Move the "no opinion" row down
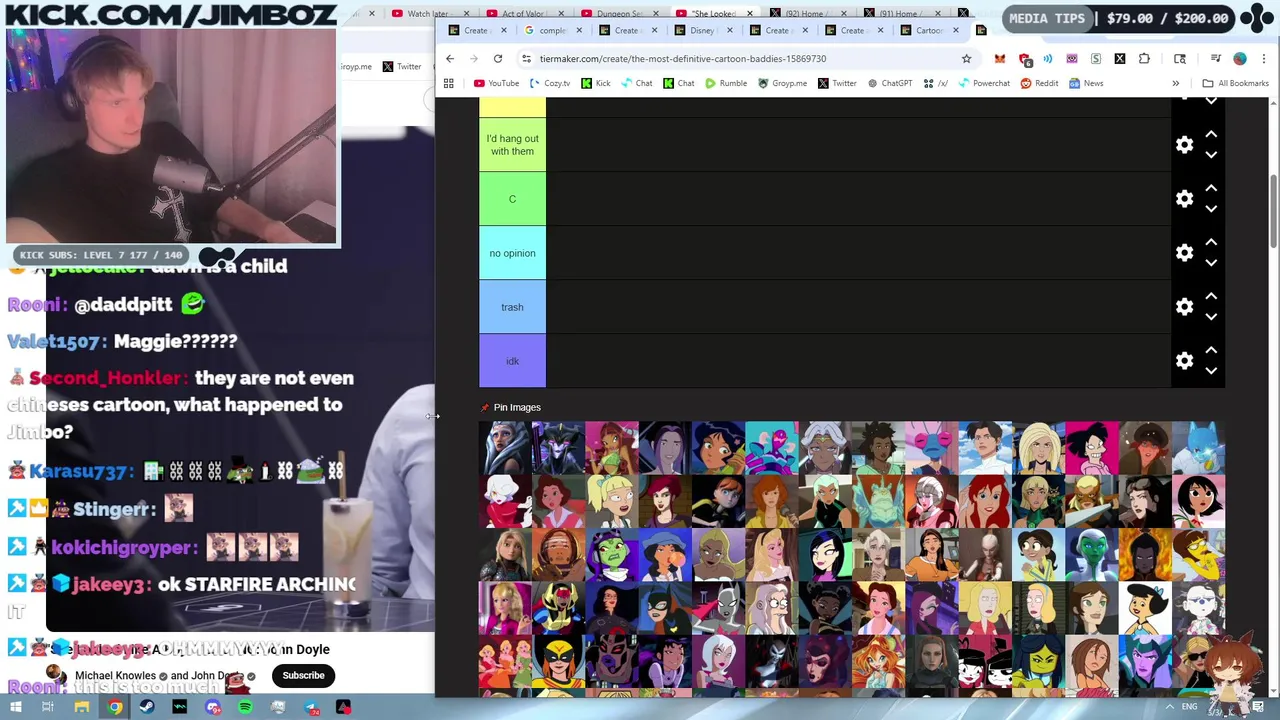1280x720 pixels. pos(1211,263)
